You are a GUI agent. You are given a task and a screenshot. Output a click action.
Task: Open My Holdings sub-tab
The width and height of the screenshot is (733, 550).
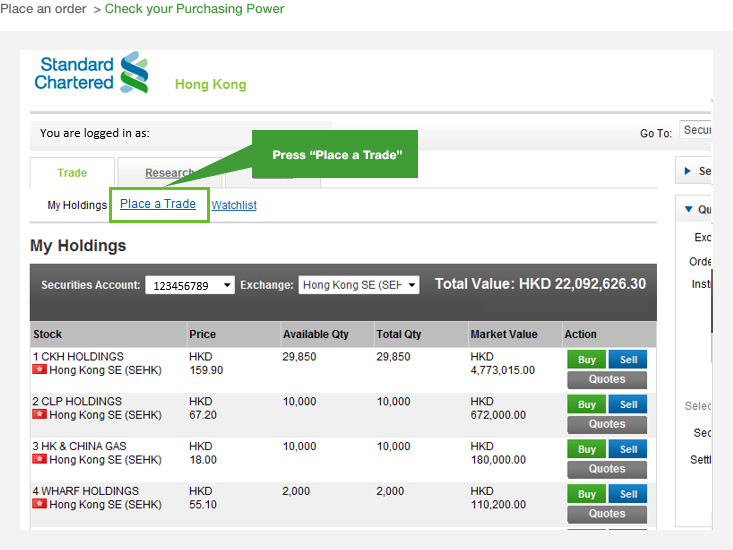click(77, 205)
